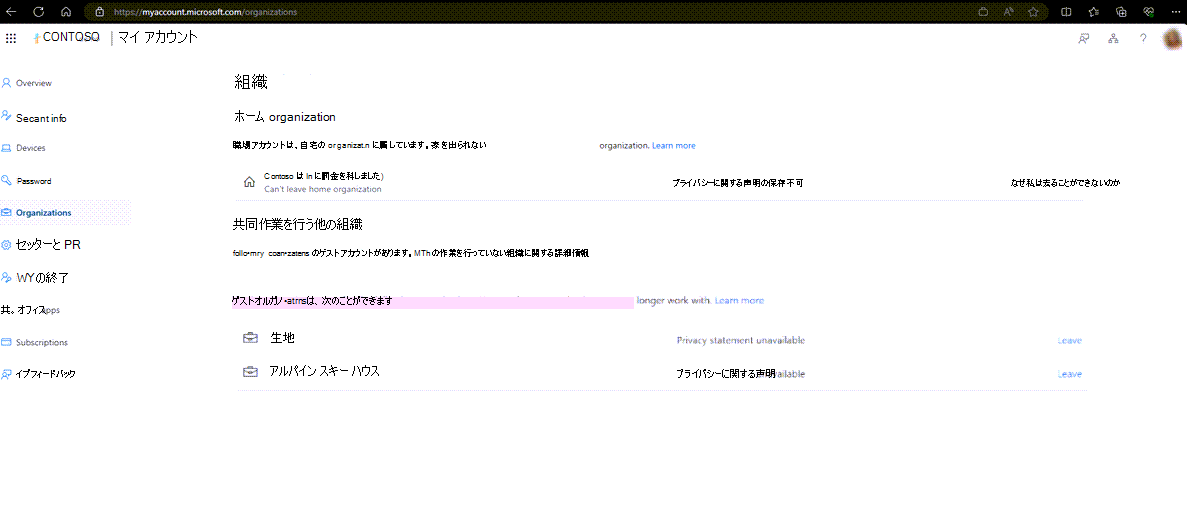This screenshot has height=528, width=1187.
Task: Click the アルパイン スキー ハウス organization name
Action: pyautogui.click(x=325, y=371)
